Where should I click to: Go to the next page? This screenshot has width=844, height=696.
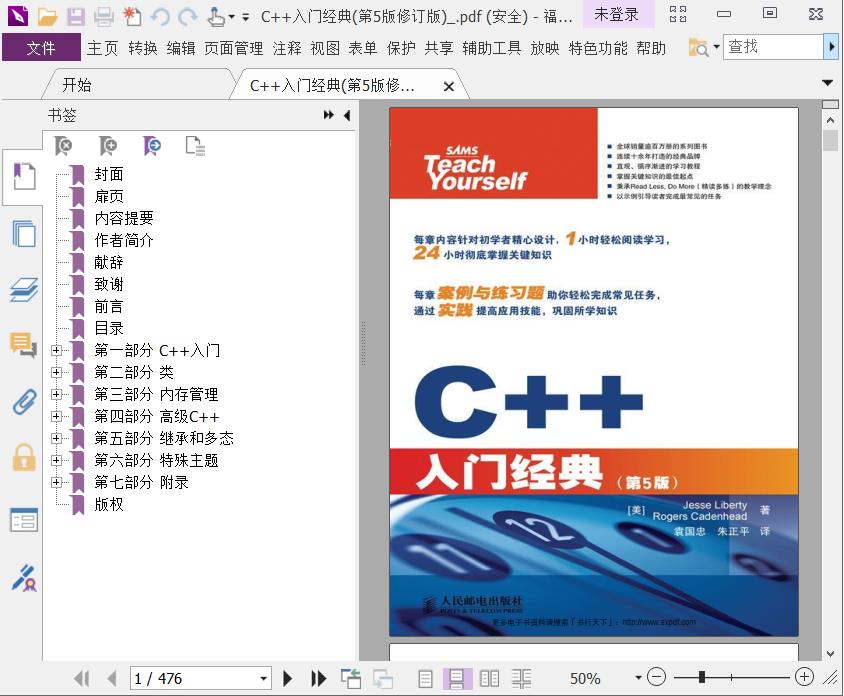(288, 679)
